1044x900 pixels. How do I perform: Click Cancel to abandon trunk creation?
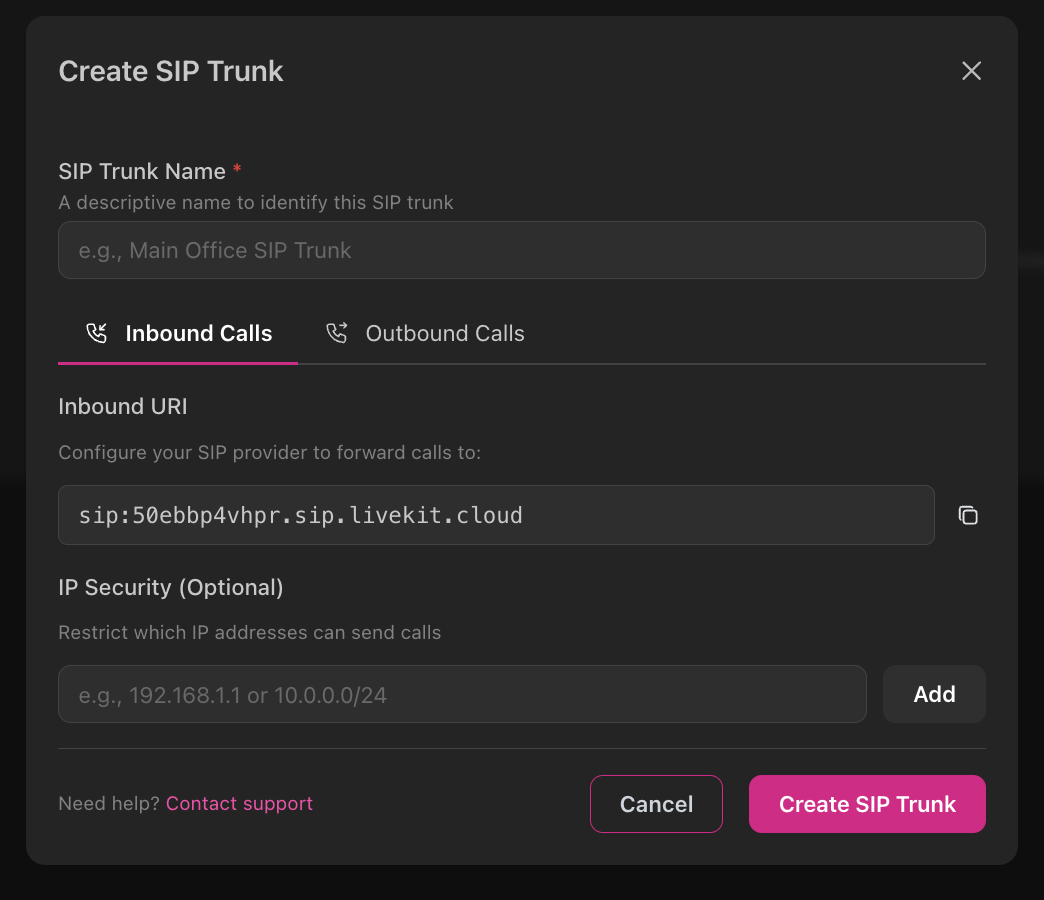pos(656,803)
